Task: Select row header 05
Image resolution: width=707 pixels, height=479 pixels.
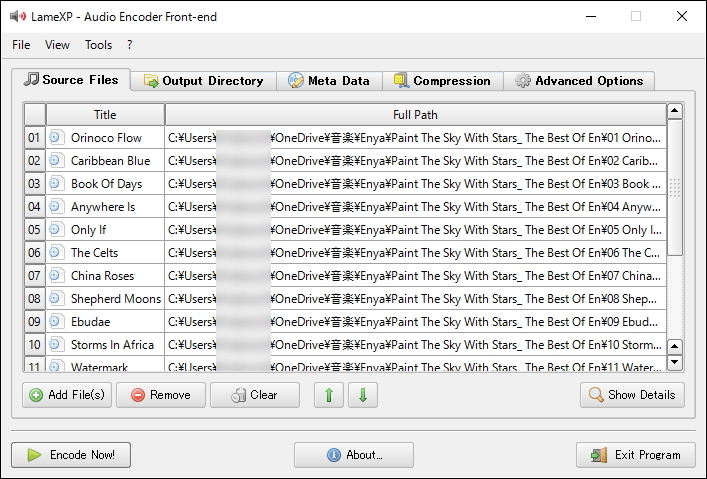Action: [34, 230]
